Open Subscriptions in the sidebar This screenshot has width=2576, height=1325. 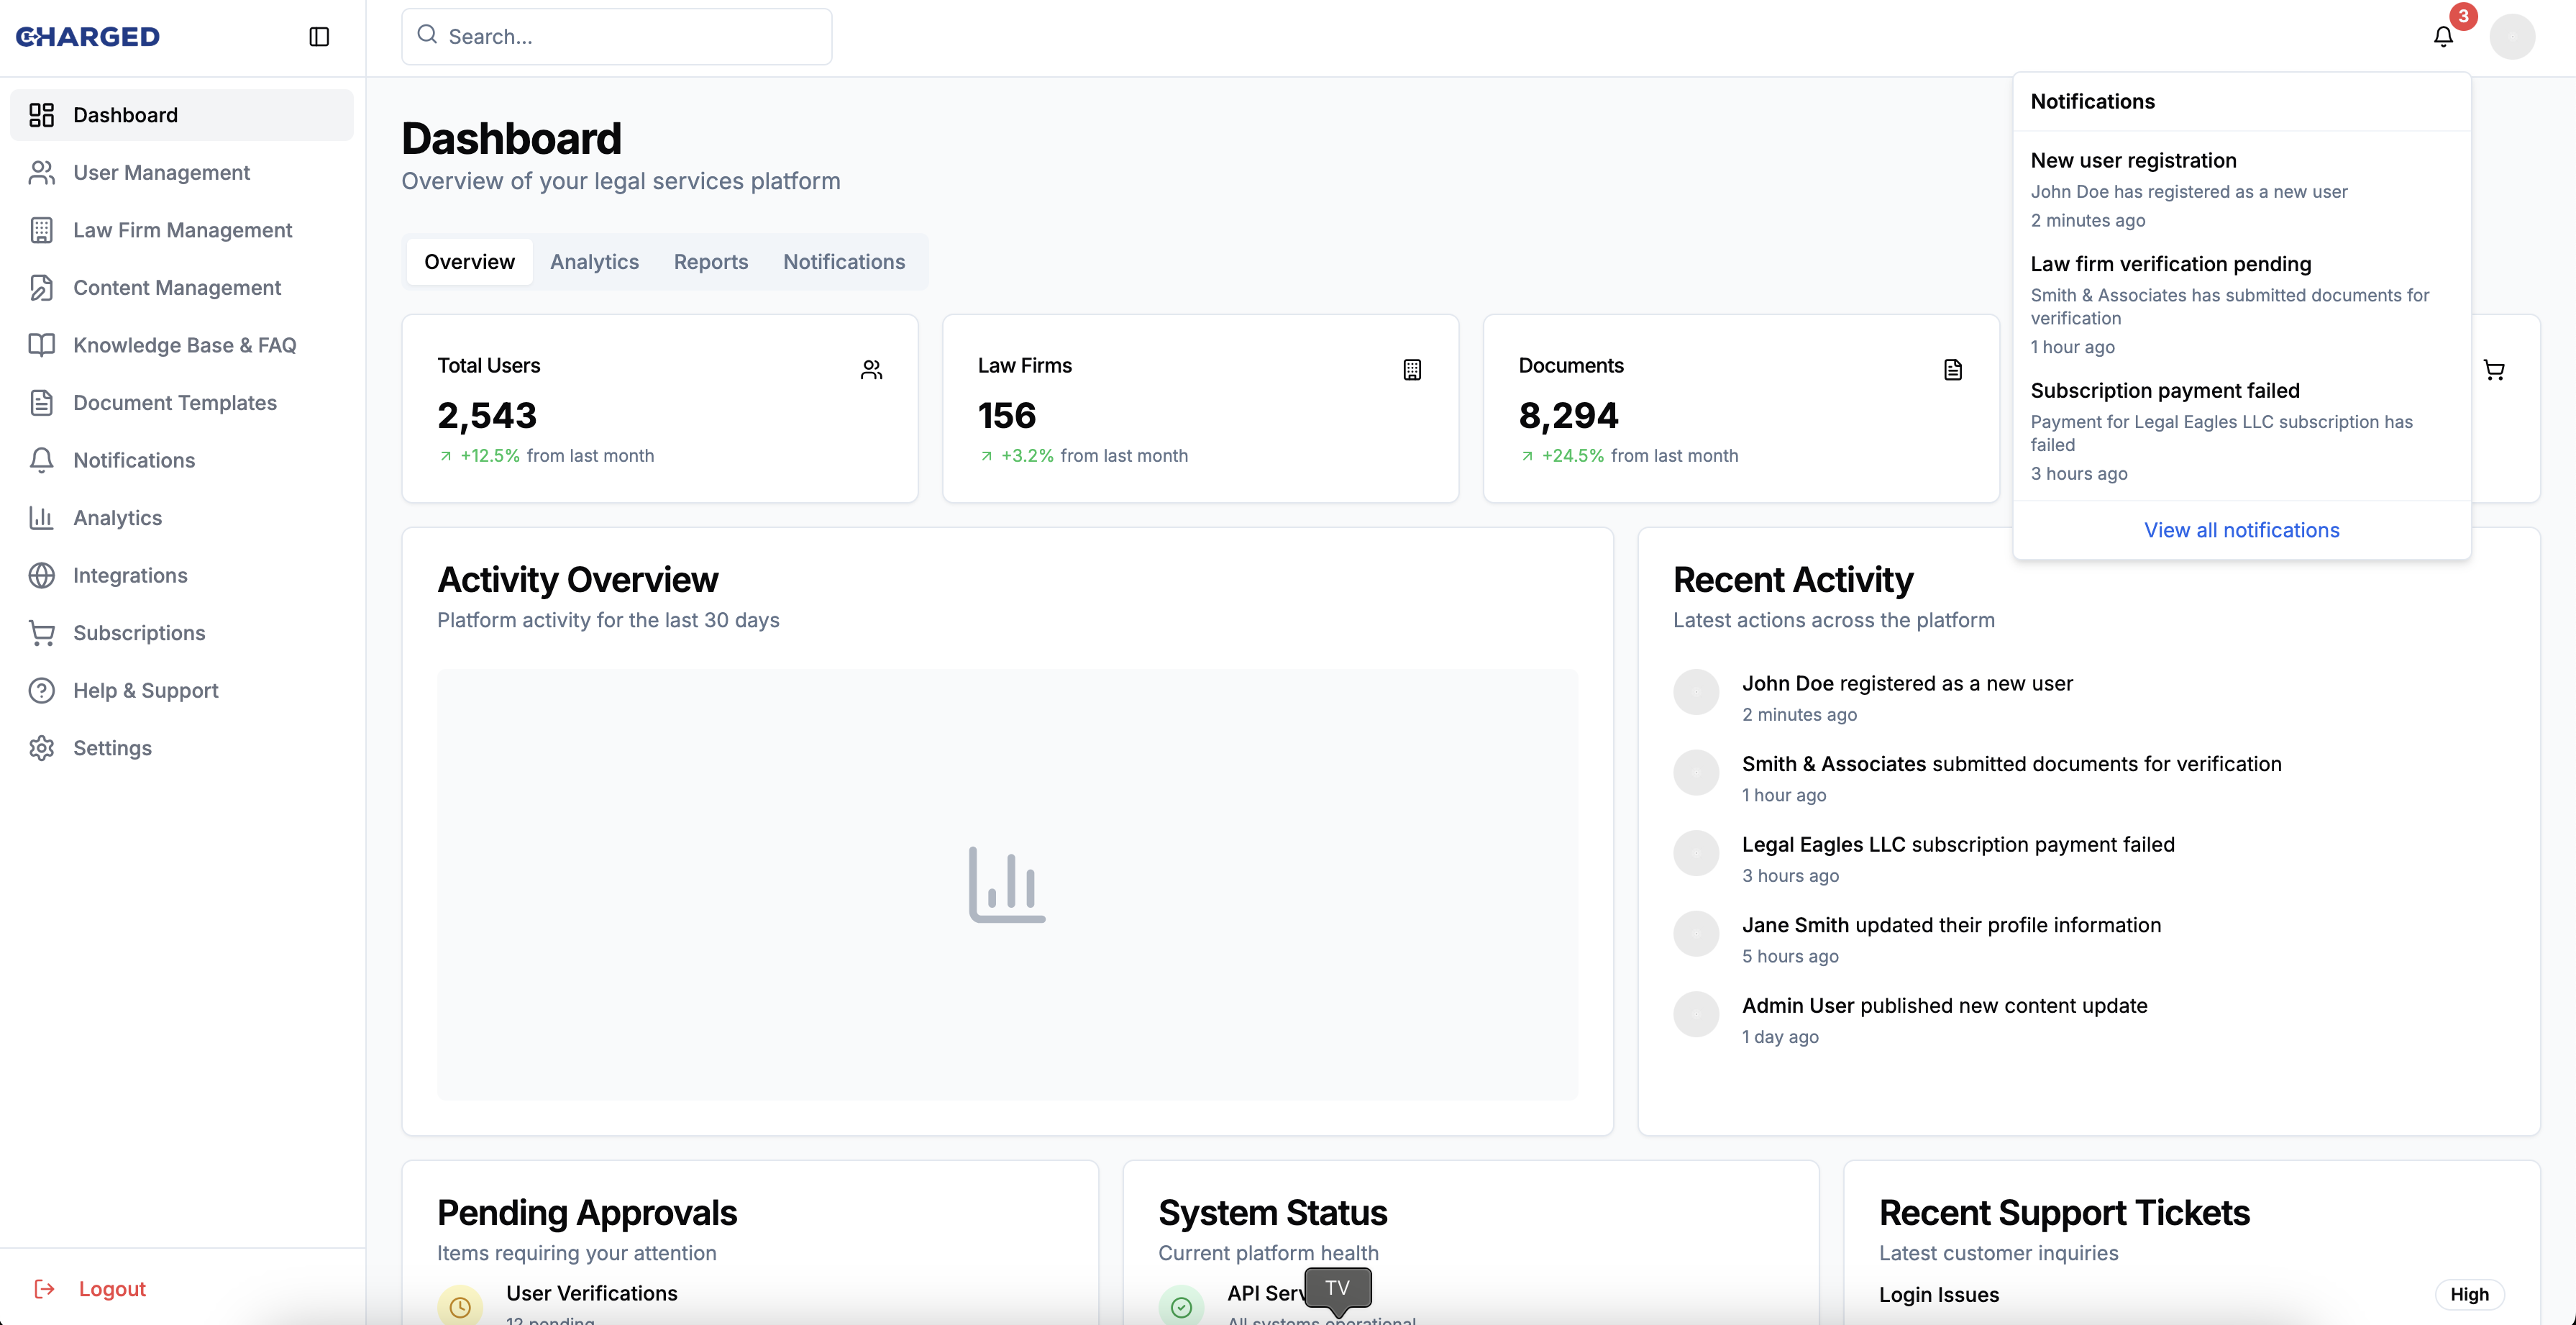[182, 633]
